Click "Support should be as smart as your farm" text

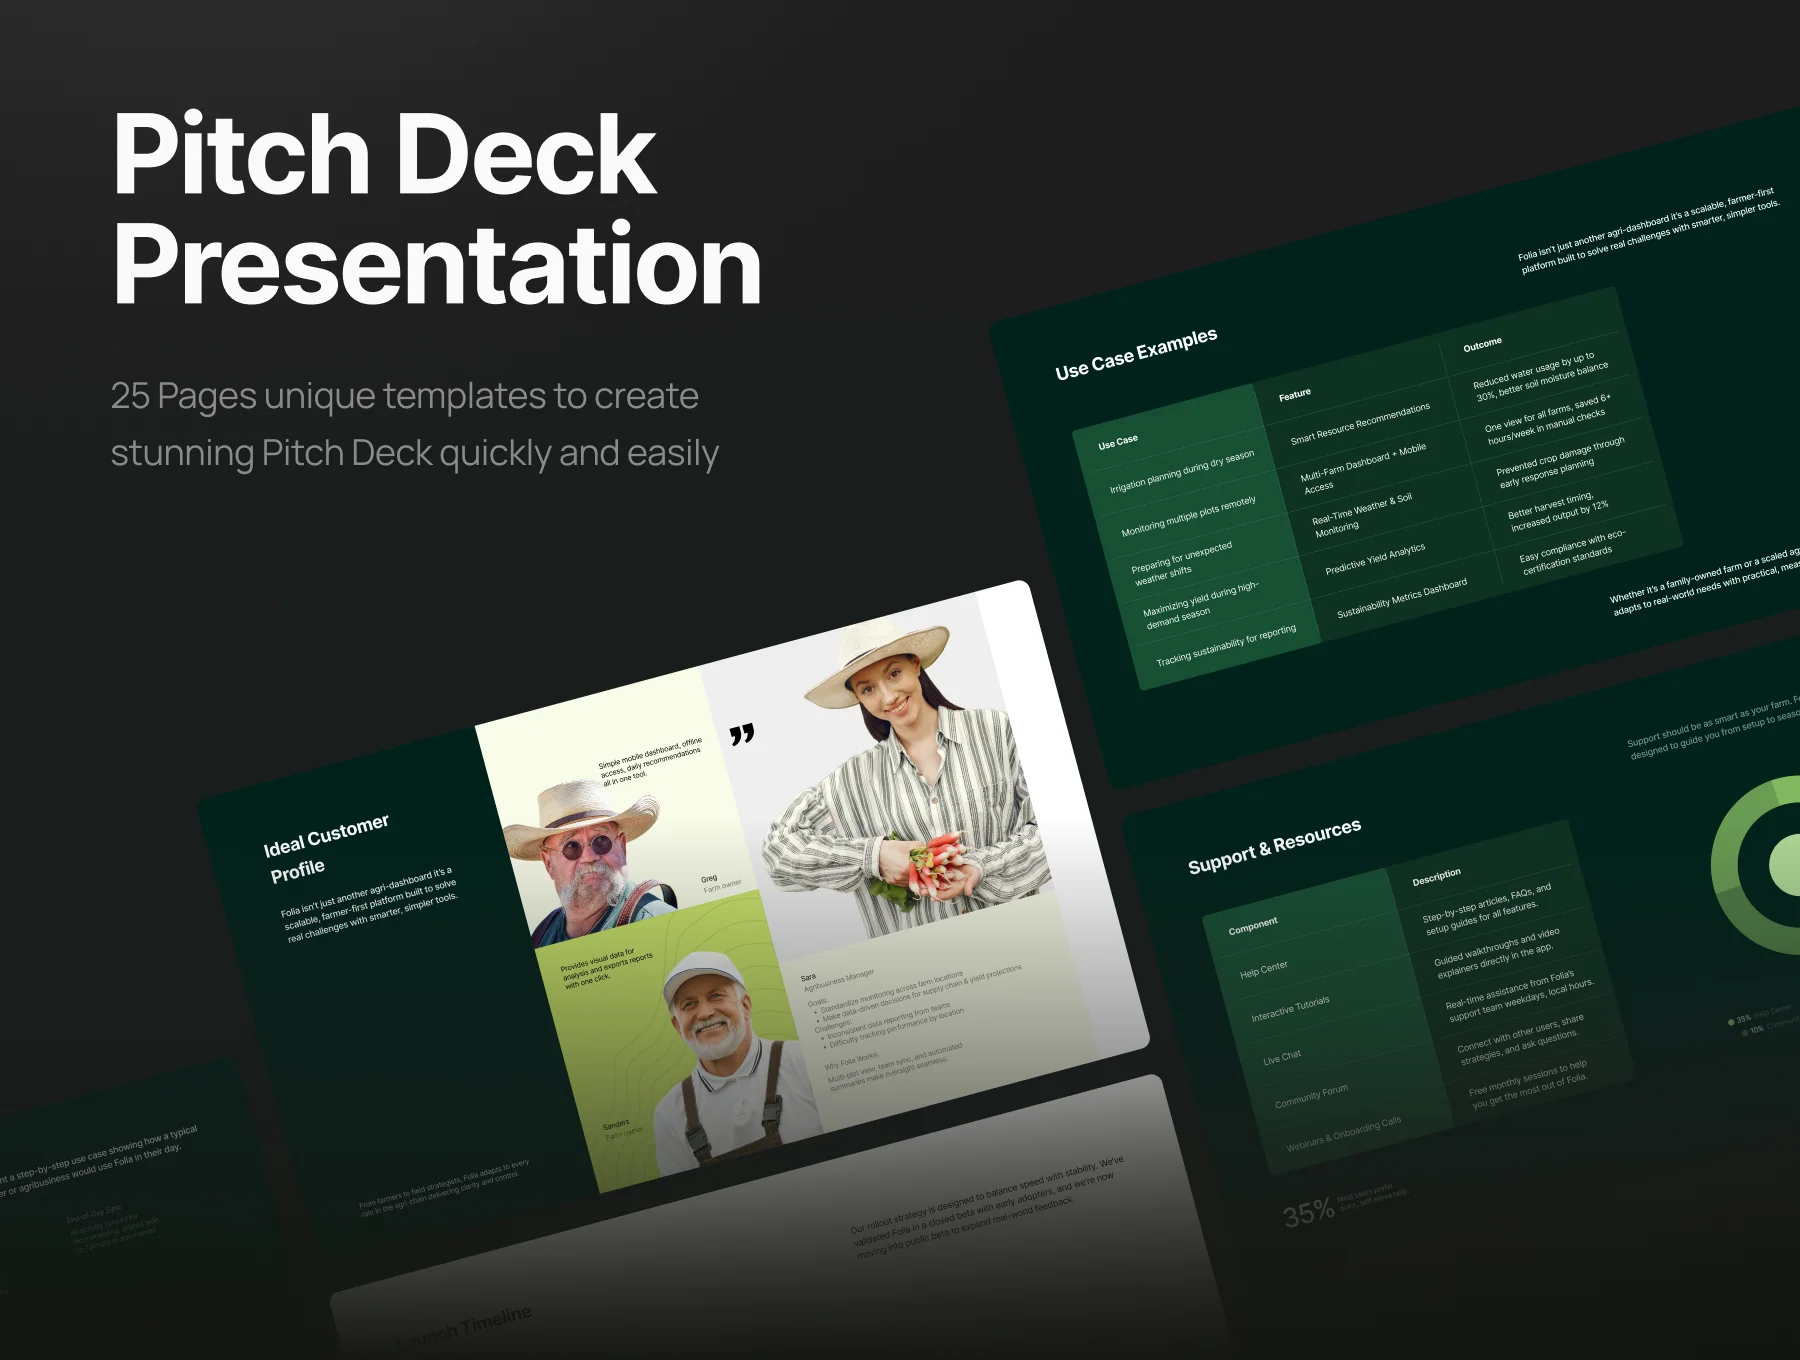click(1714, 727)
